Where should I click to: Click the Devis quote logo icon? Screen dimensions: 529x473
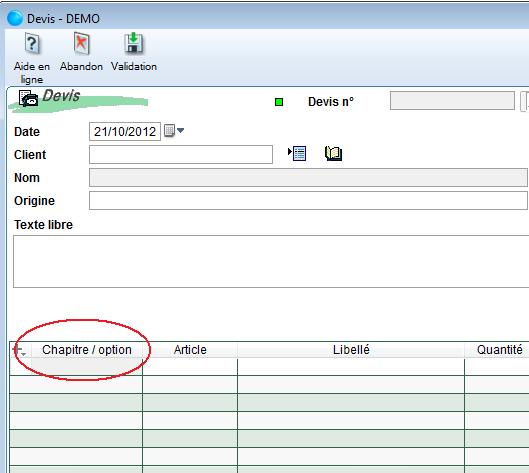coord(28,99)
